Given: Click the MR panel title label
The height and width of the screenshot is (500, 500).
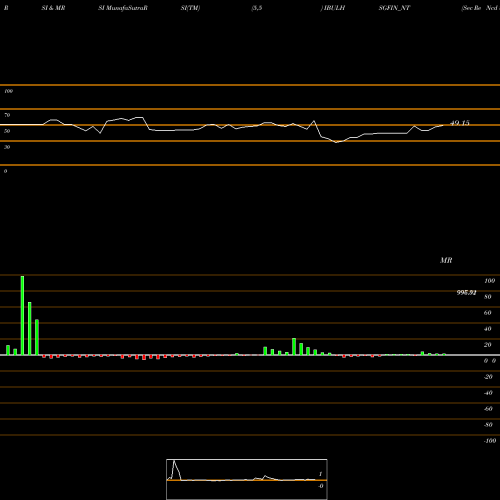Looking at the screenshot, I should point(446,260).
